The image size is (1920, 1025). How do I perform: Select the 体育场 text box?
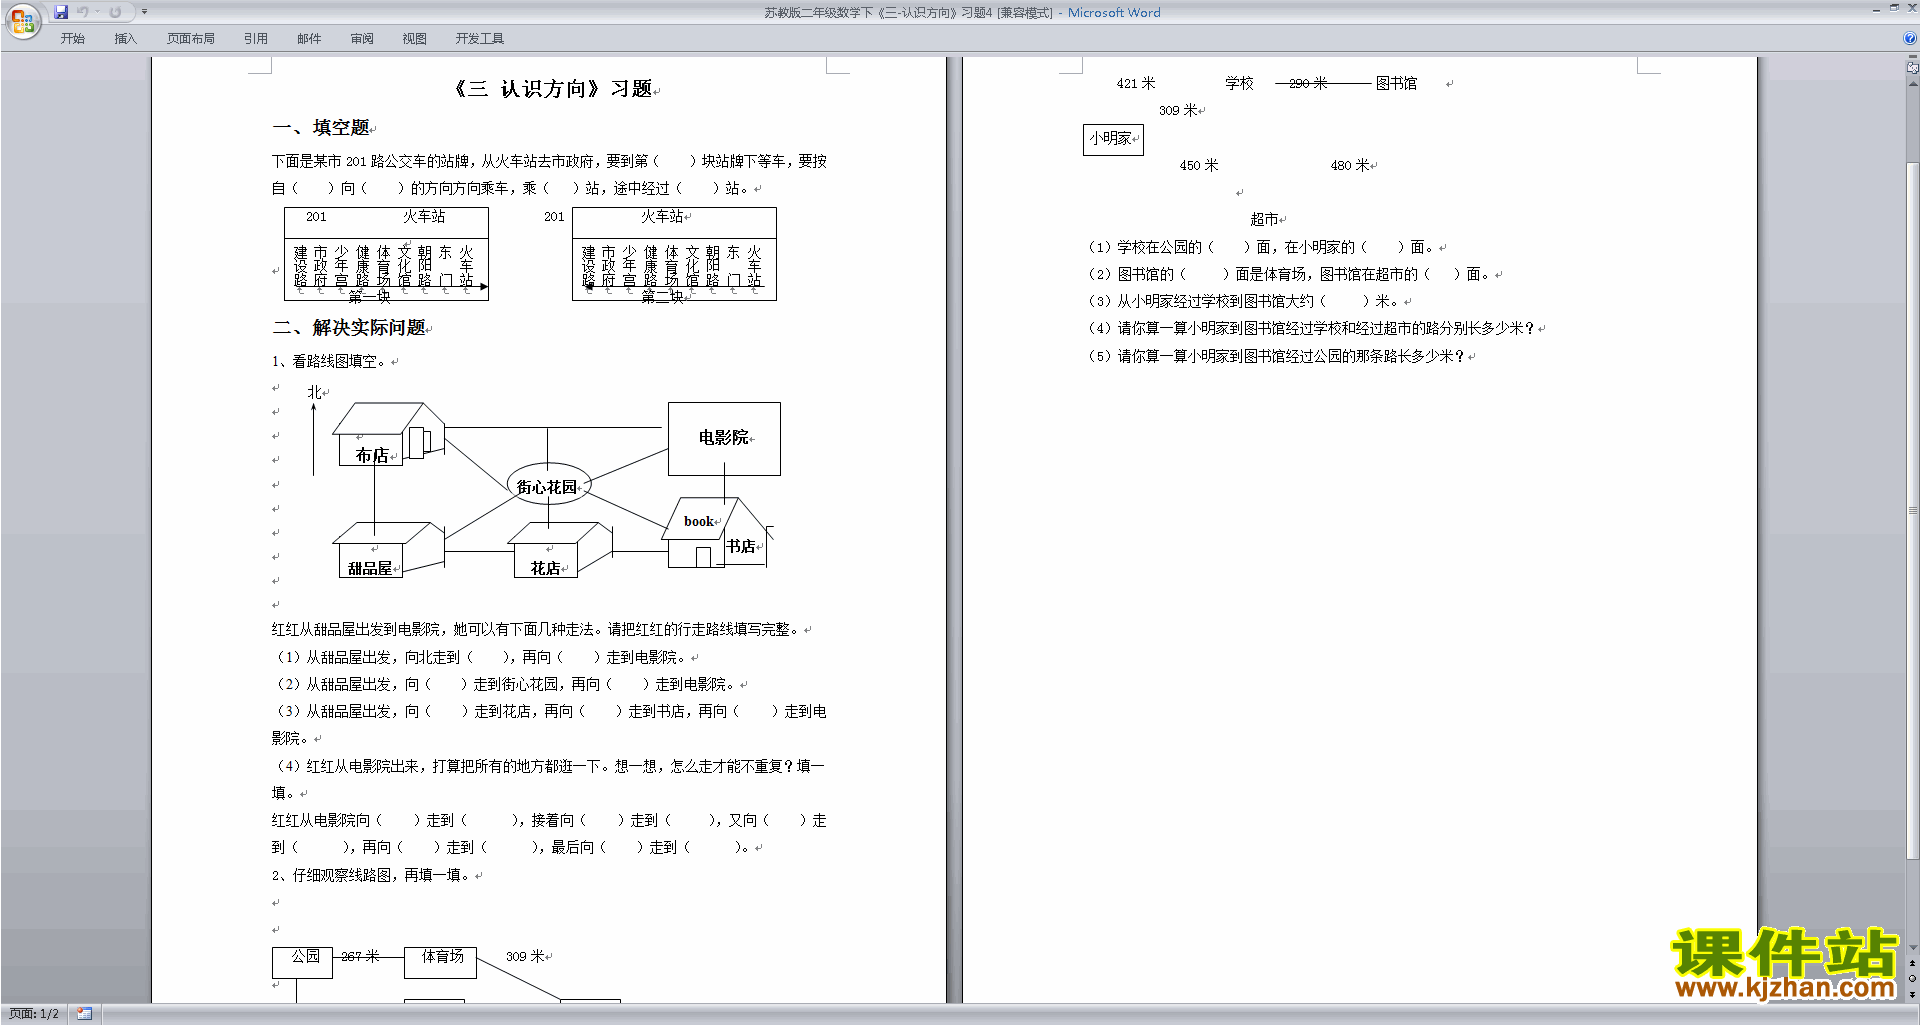point(441,962)
